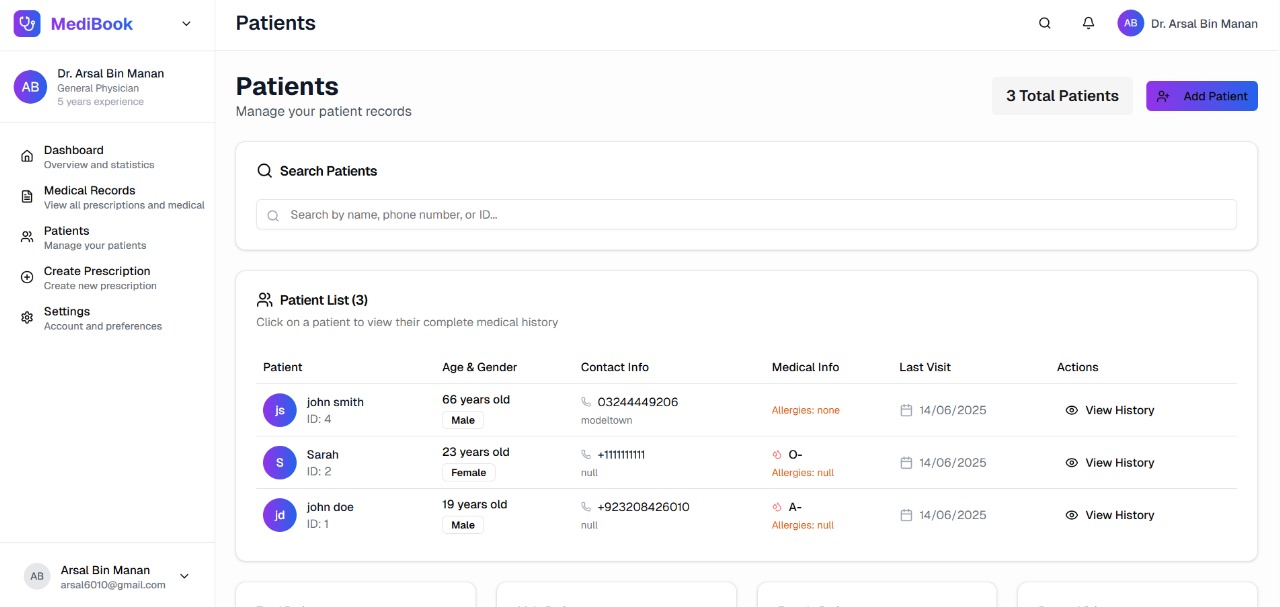Click john doe's 'jd' avatar
Screen dimensions: 1280x607
pos(280,515)
